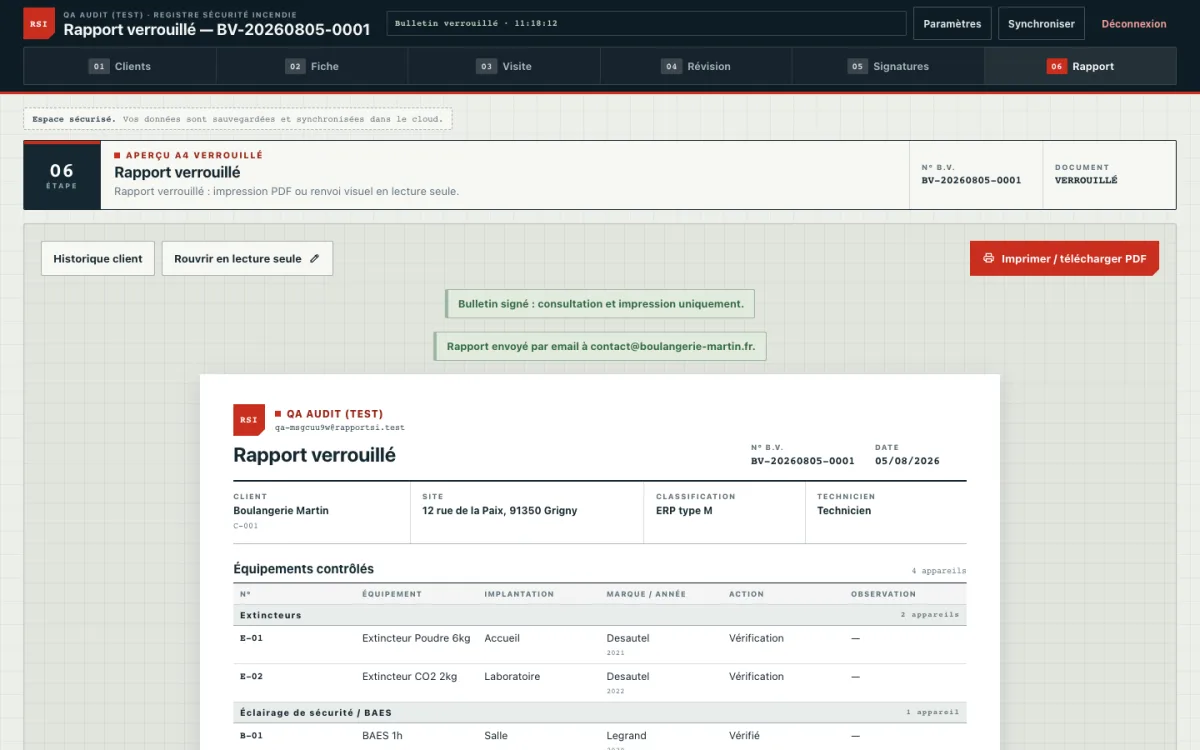
Task: Click the 'APERÇU A4 VERROUILLÉ' label
Action: point(194,156)
